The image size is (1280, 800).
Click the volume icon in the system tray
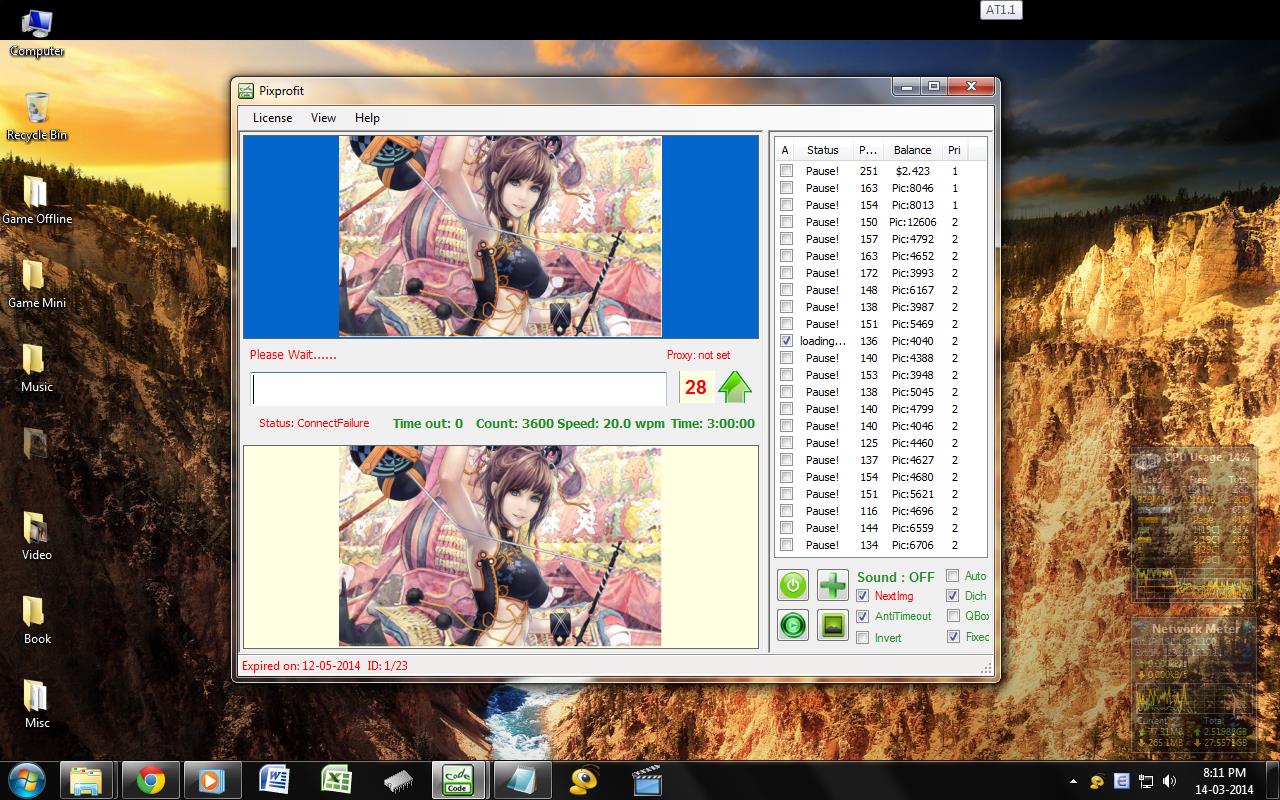[1169, 781]
